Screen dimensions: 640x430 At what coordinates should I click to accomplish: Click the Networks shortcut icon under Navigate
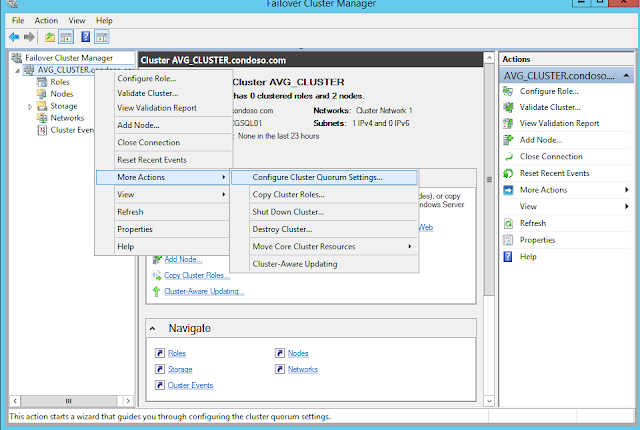coord(280,369)
